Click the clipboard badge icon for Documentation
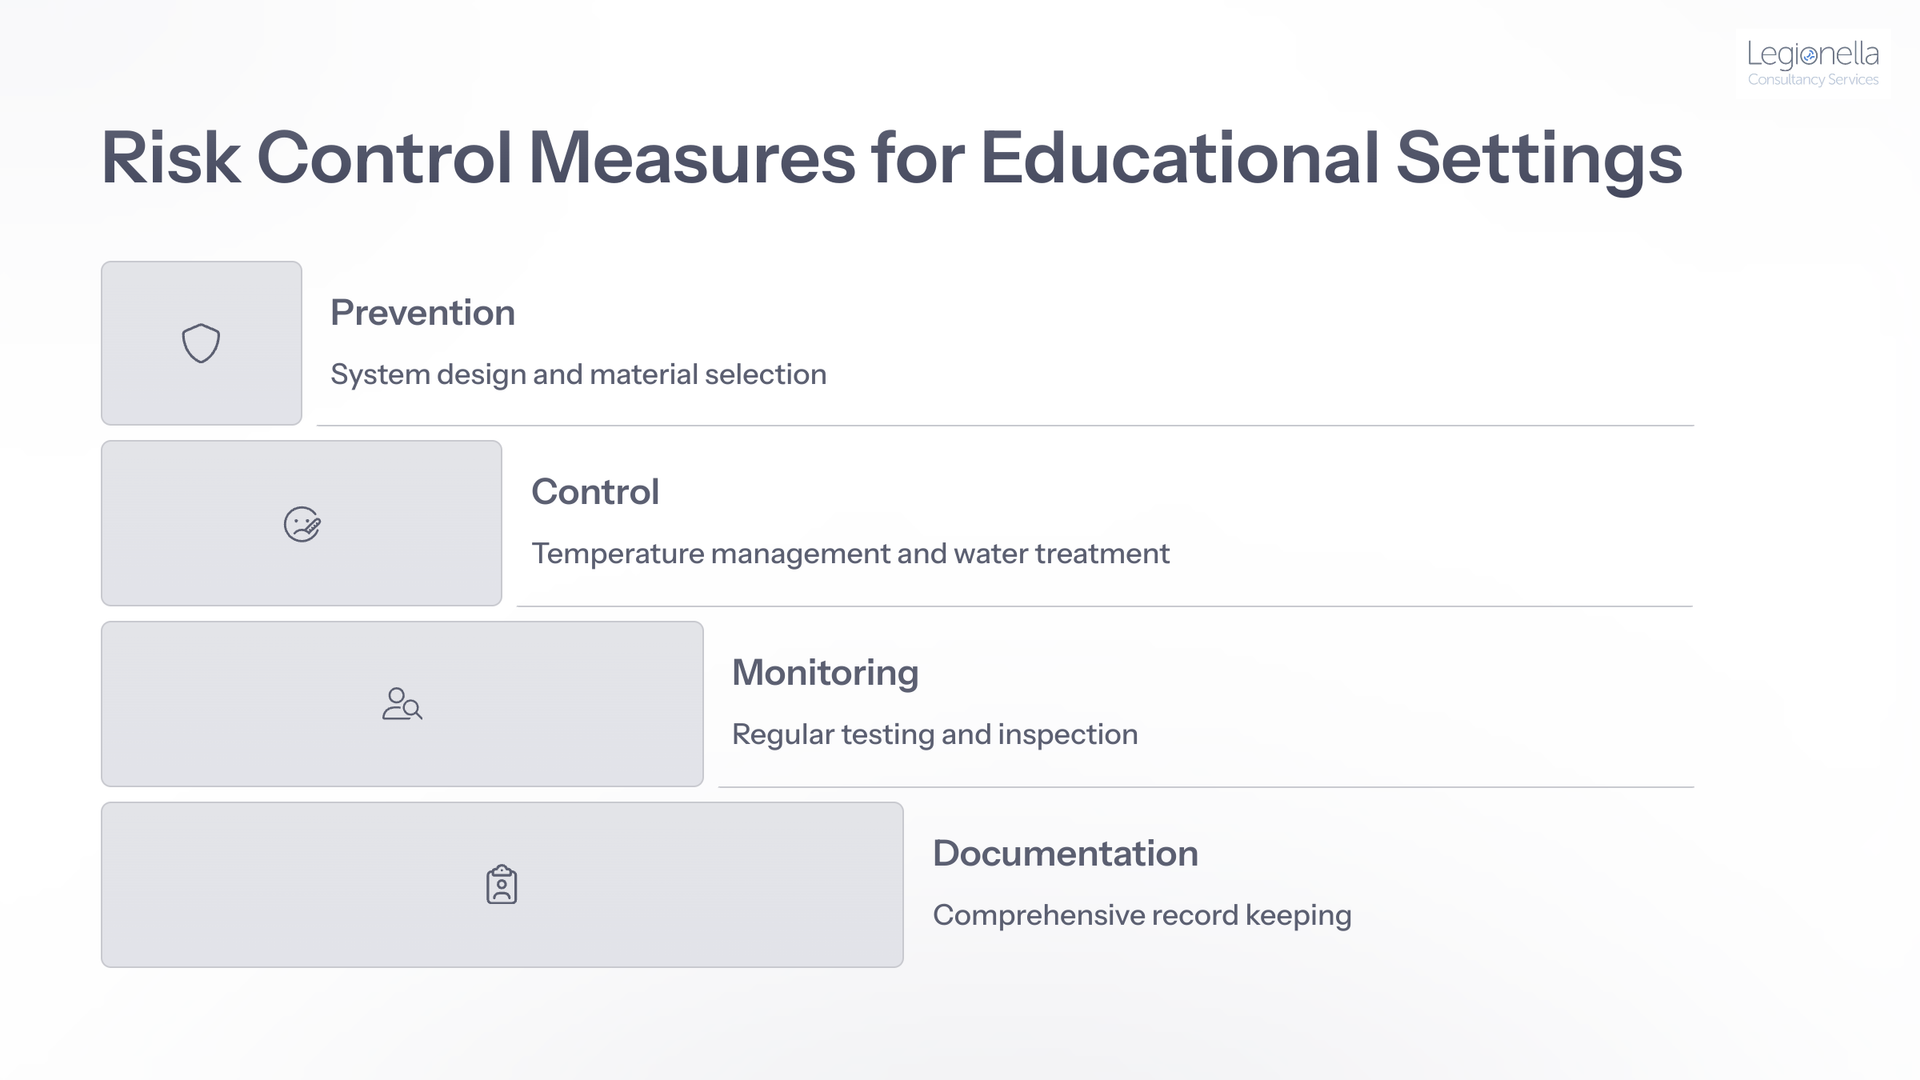 [502, 885]
